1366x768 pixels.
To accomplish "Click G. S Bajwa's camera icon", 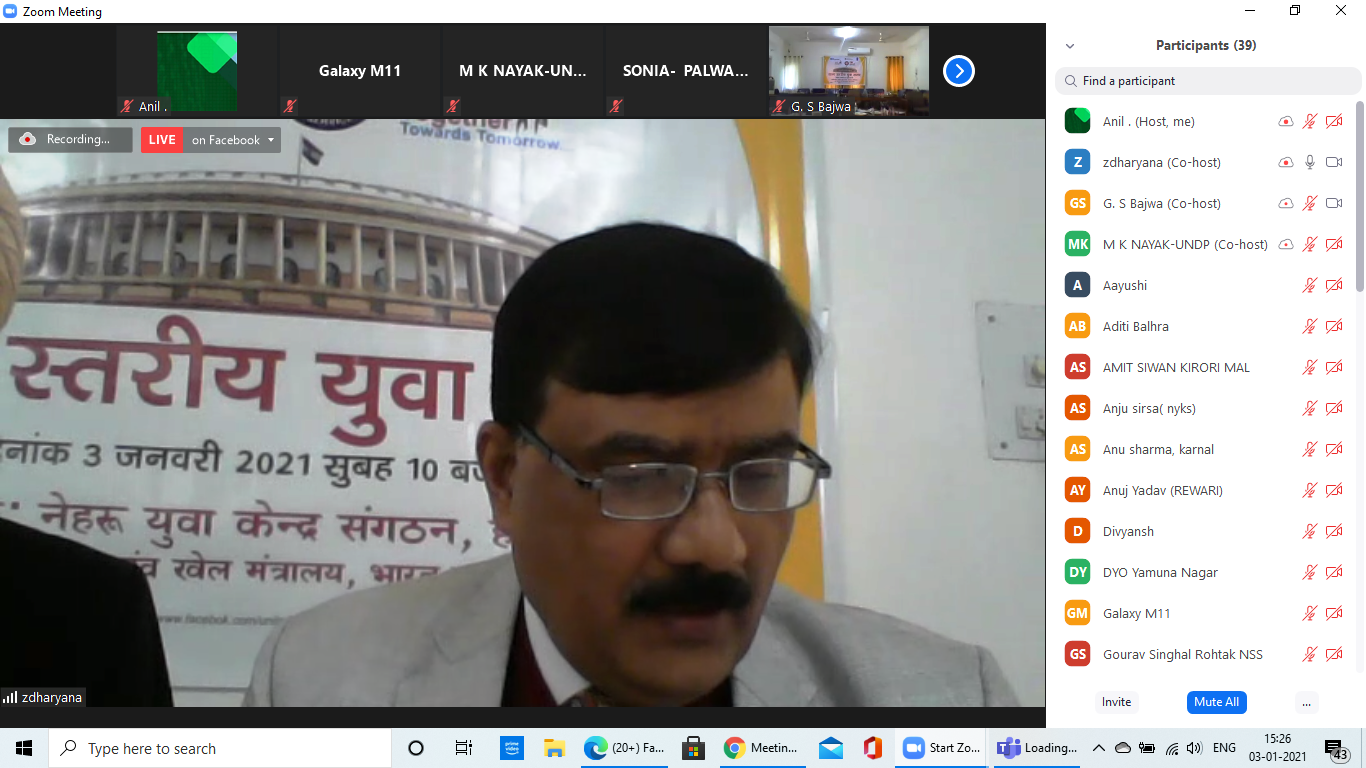I will point(1334,203).
